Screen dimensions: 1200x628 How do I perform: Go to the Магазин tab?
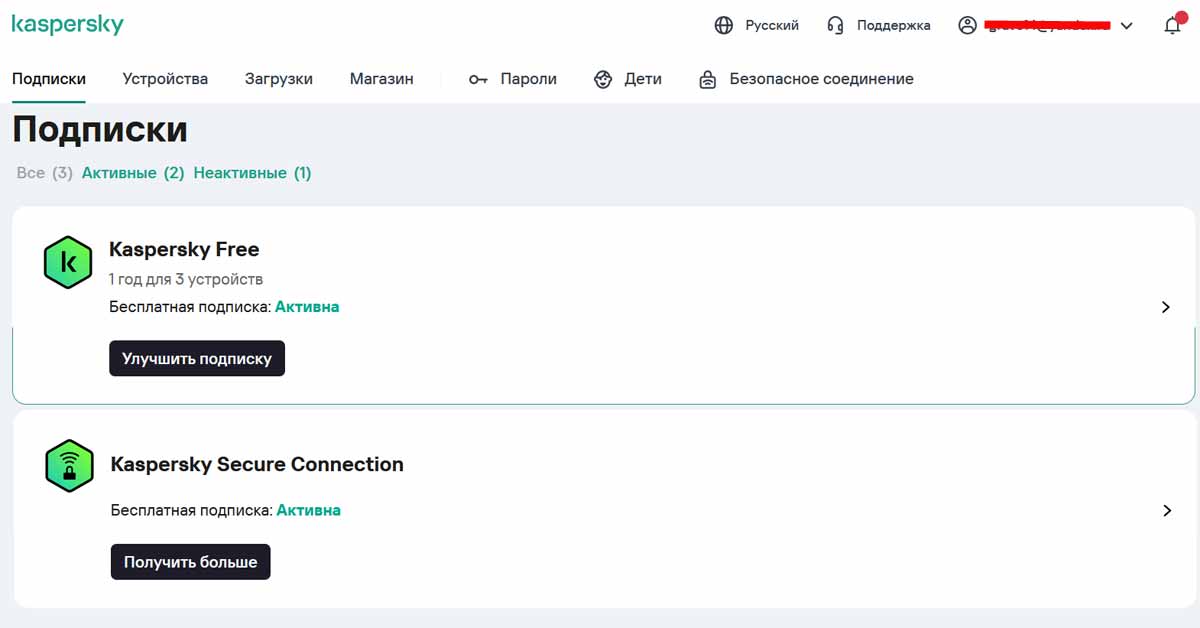381,79
